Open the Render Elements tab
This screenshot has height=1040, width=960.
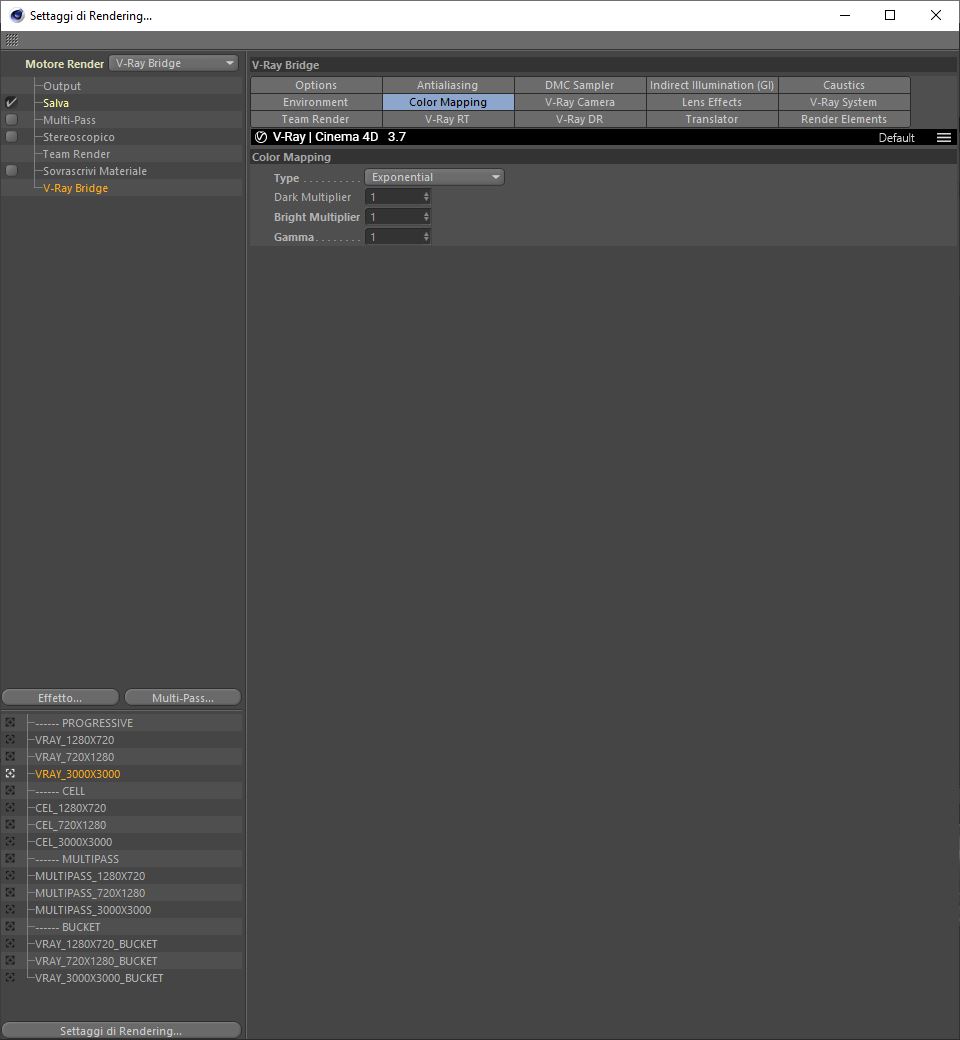844,119
